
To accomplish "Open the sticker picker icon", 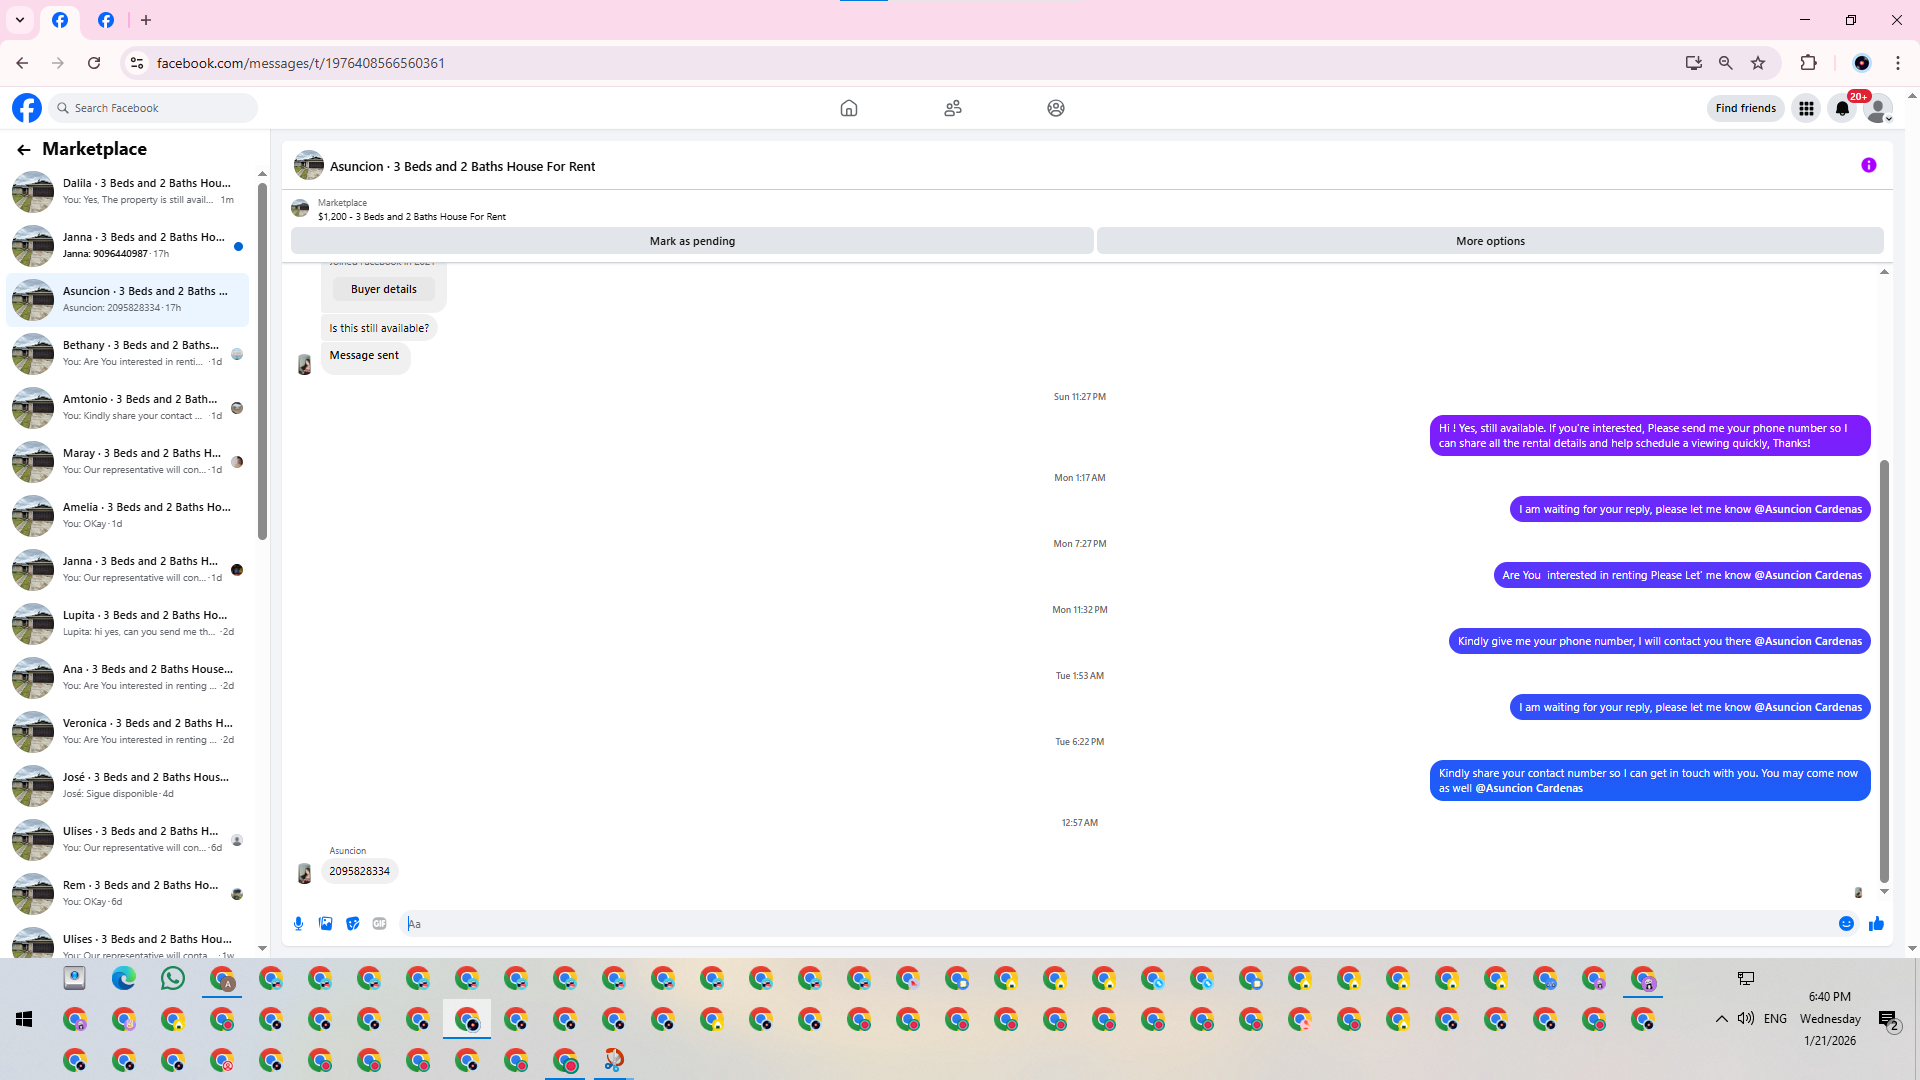I will 352,924.
